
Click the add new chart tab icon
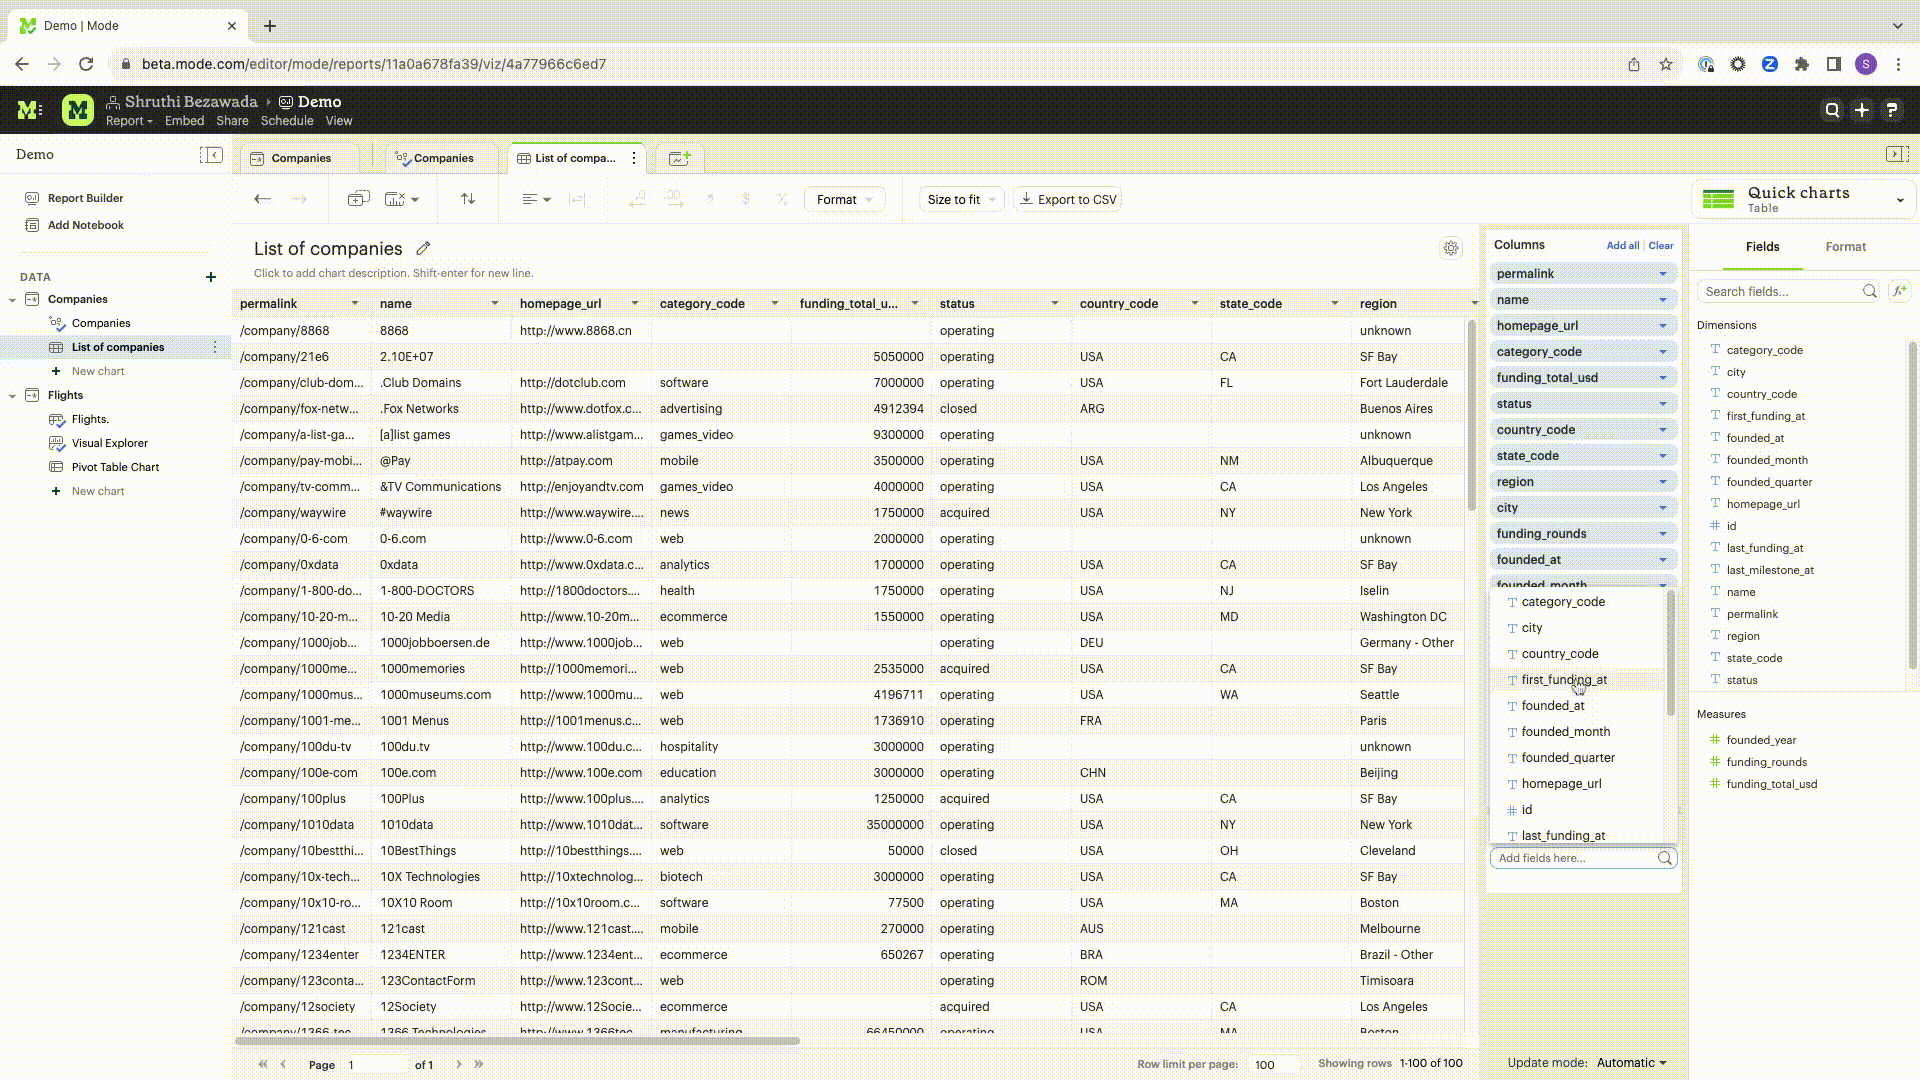tap(679, 158)
